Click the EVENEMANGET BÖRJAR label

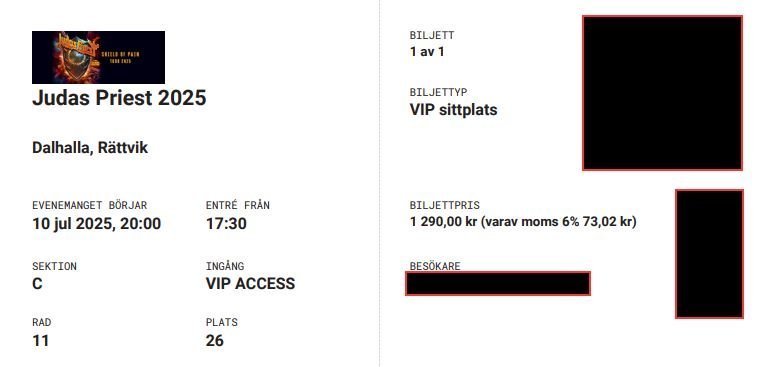[x=90, y=205]
